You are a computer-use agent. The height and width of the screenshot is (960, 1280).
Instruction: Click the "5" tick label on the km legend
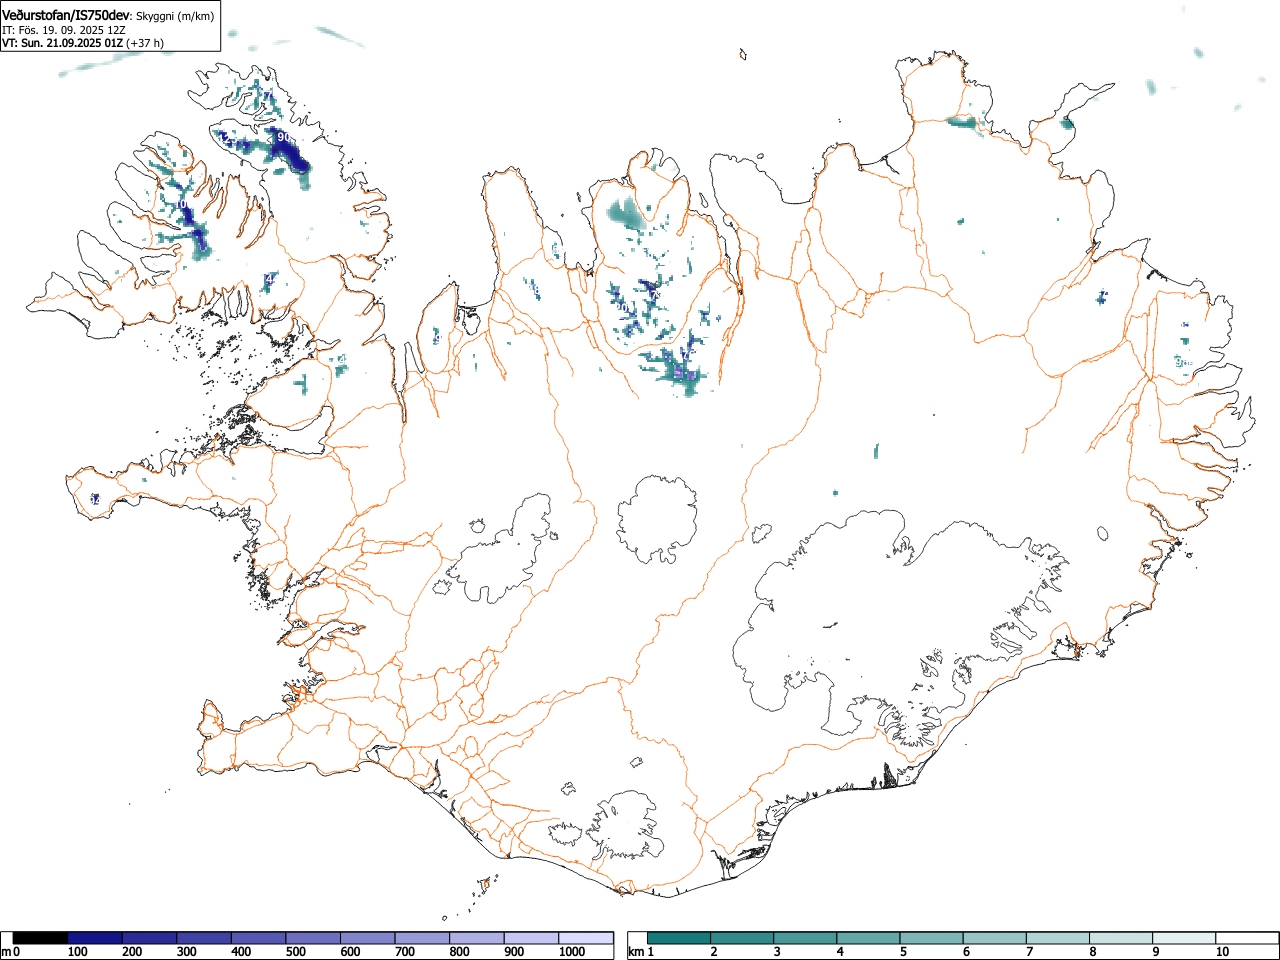[x=903, y=952]
